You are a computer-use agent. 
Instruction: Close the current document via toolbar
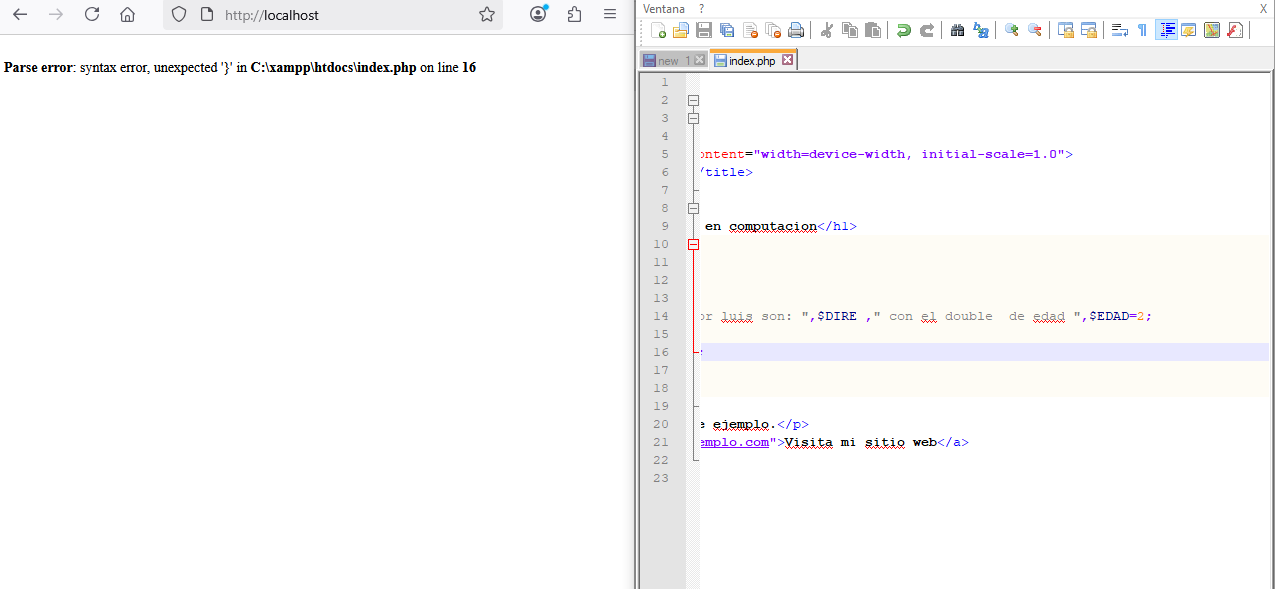750,30
